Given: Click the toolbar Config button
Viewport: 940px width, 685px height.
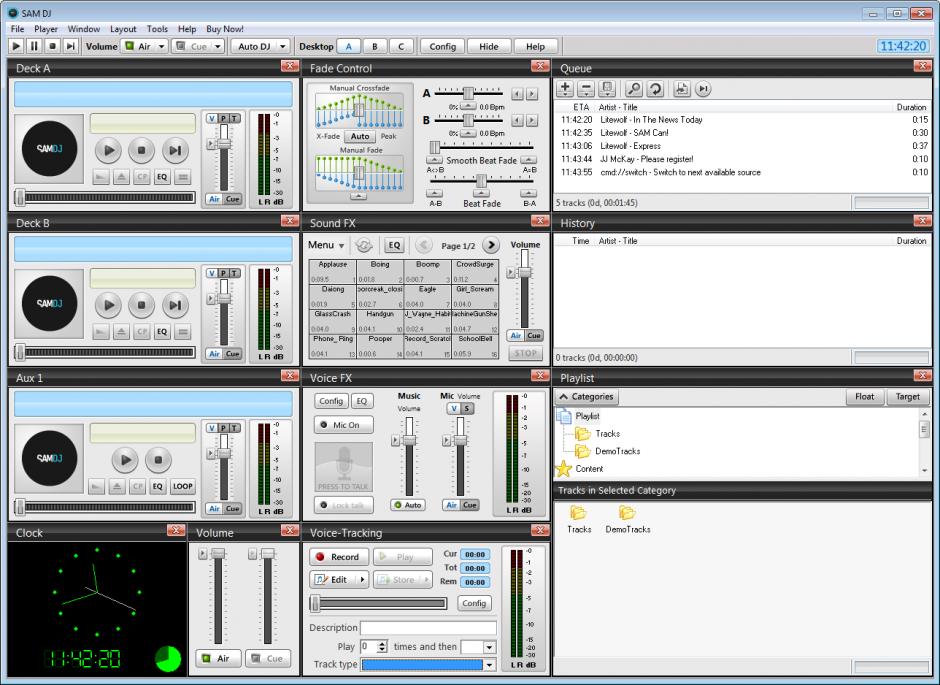Looking at the screenshot, I should [x=442, y=46].
